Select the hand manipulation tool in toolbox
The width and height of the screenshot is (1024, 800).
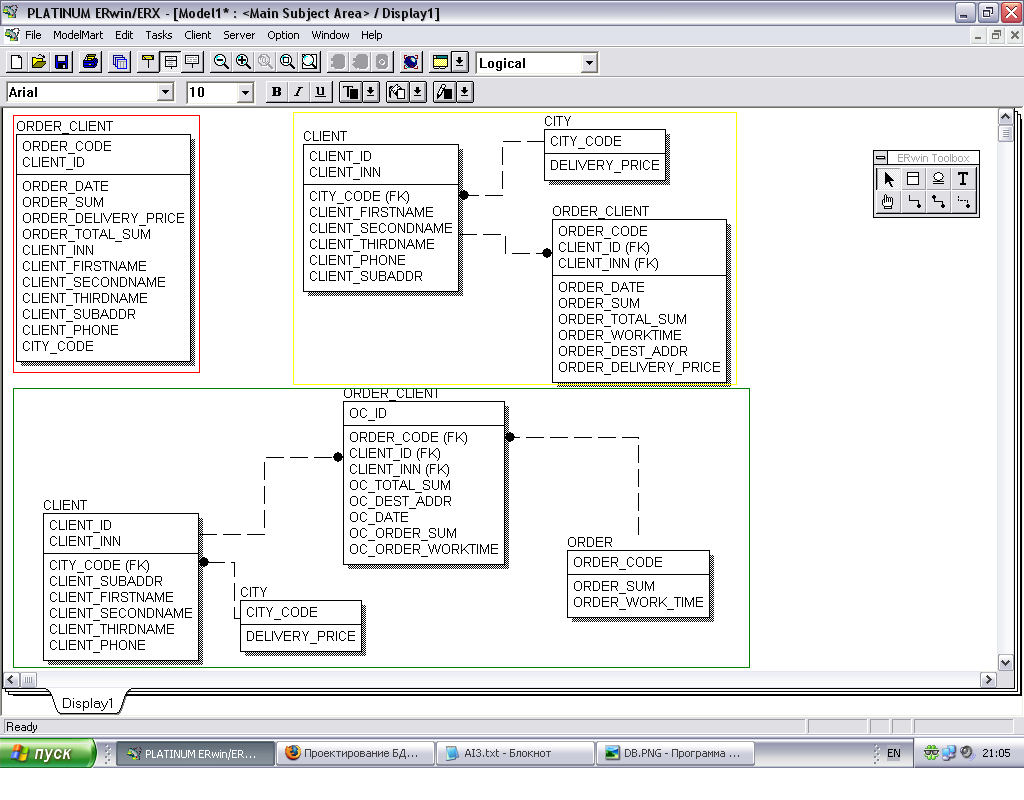pos(888,202)
